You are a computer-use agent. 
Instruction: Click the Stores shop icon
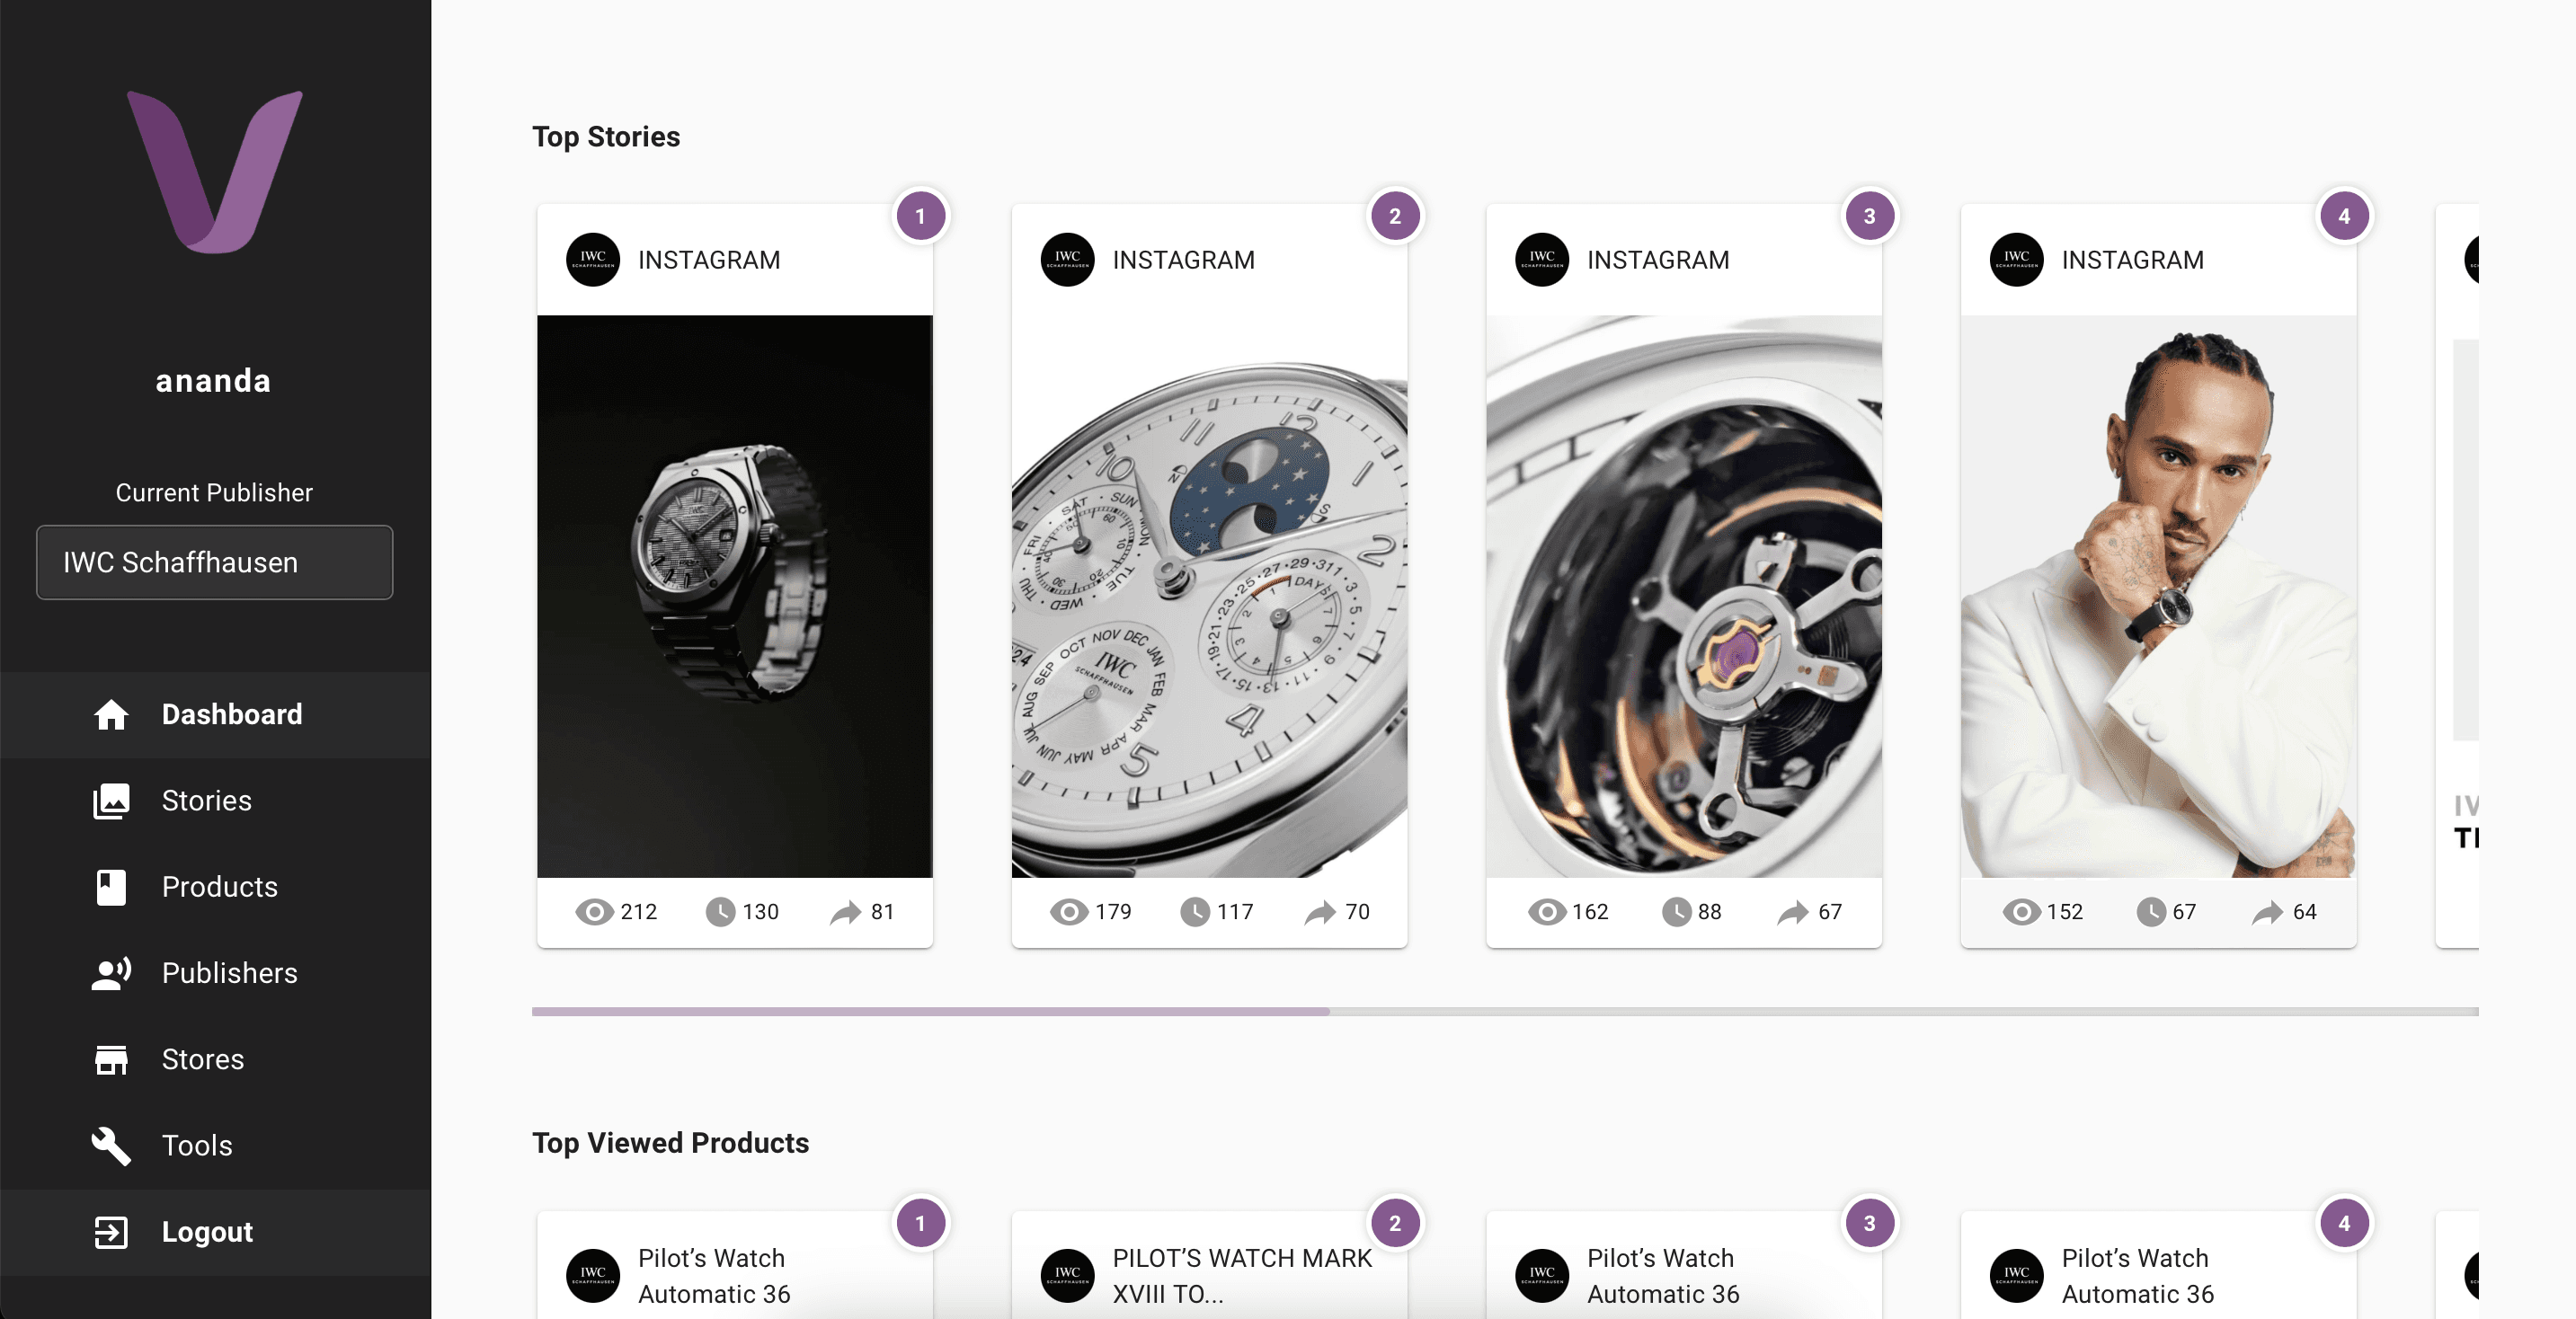pyautogui.click(x=111, y=1059)
